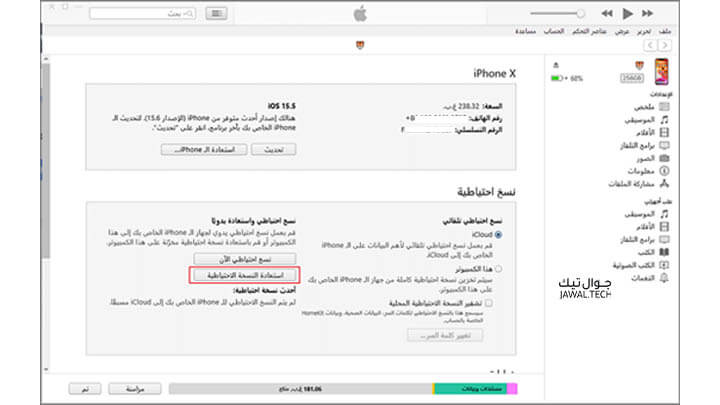Open Info (معلومات) in the sidebar

(648, 171)
